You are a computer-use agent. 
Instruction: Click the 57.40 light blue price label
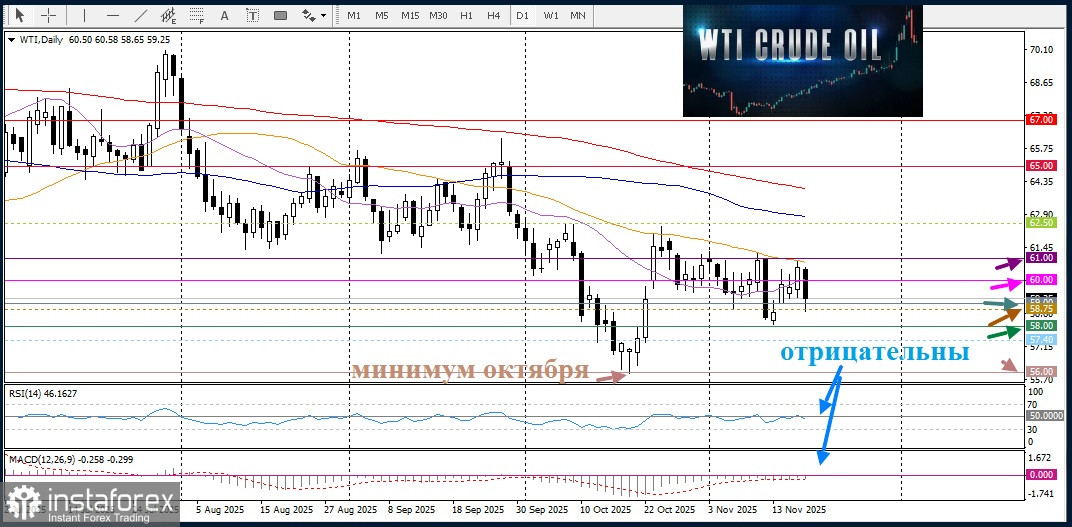coord(1041,339)
